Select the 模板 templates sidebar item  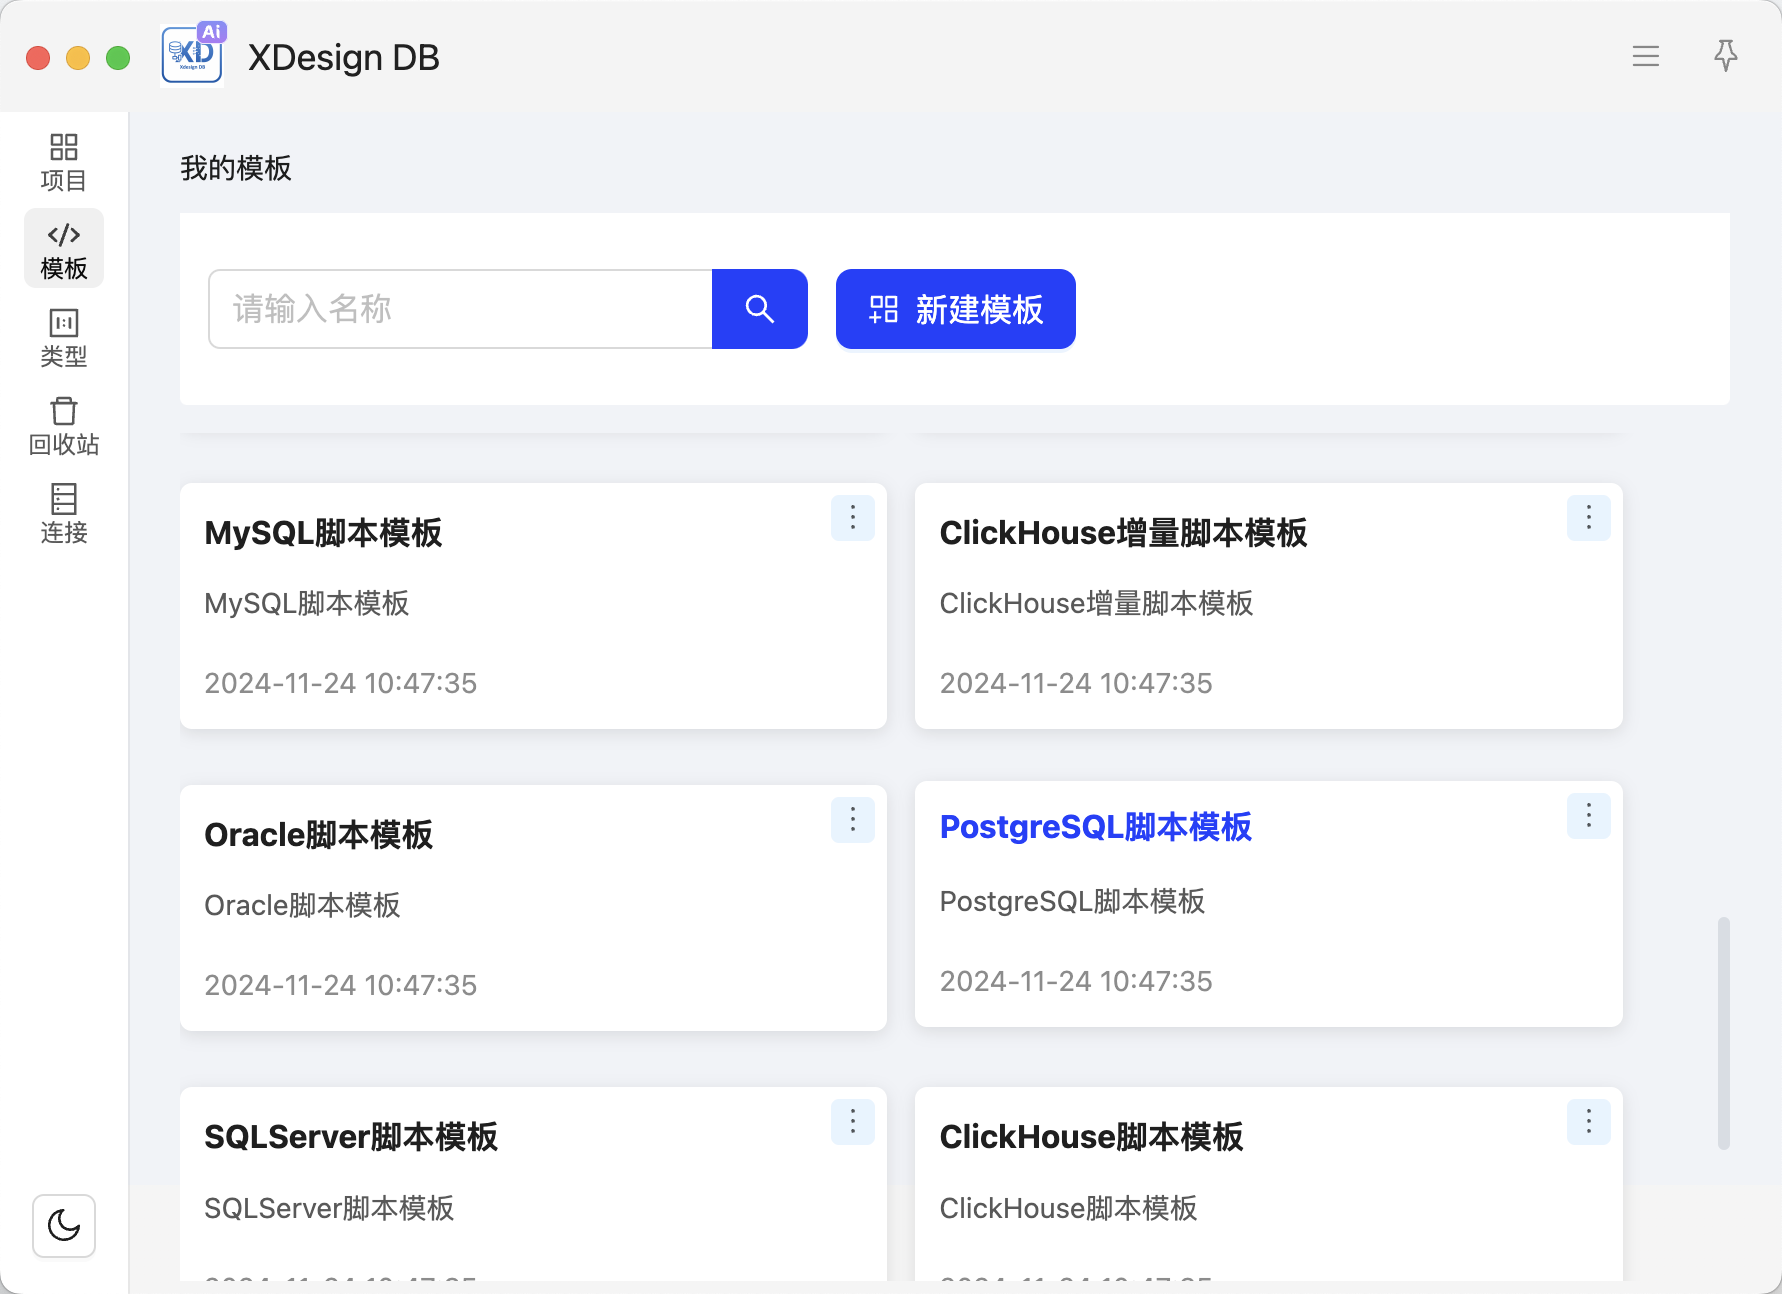click(64, 249)
